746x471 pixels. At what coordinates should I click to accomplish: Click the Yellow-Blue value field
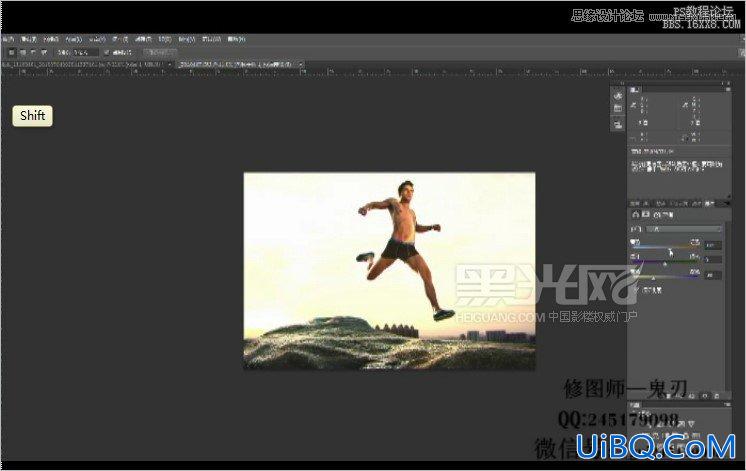point(713,275)
